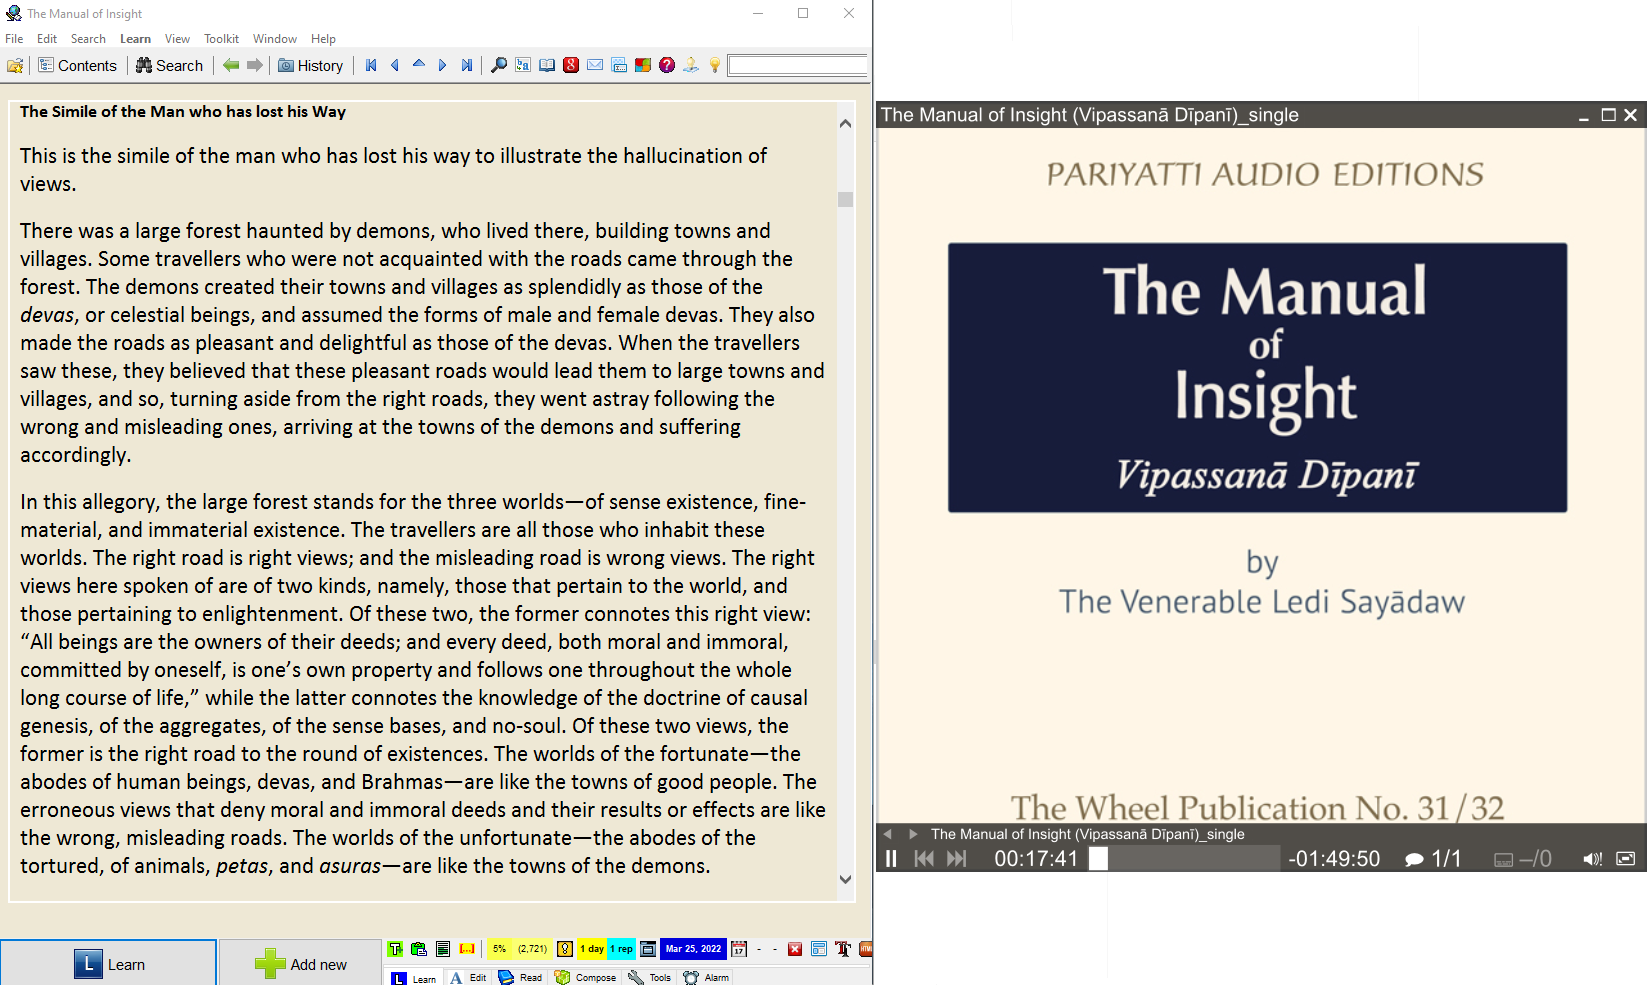Image resolution: width=1647 pixels, height=985 pixels.
Task: Open the Help menu
Action: point(323,39)
